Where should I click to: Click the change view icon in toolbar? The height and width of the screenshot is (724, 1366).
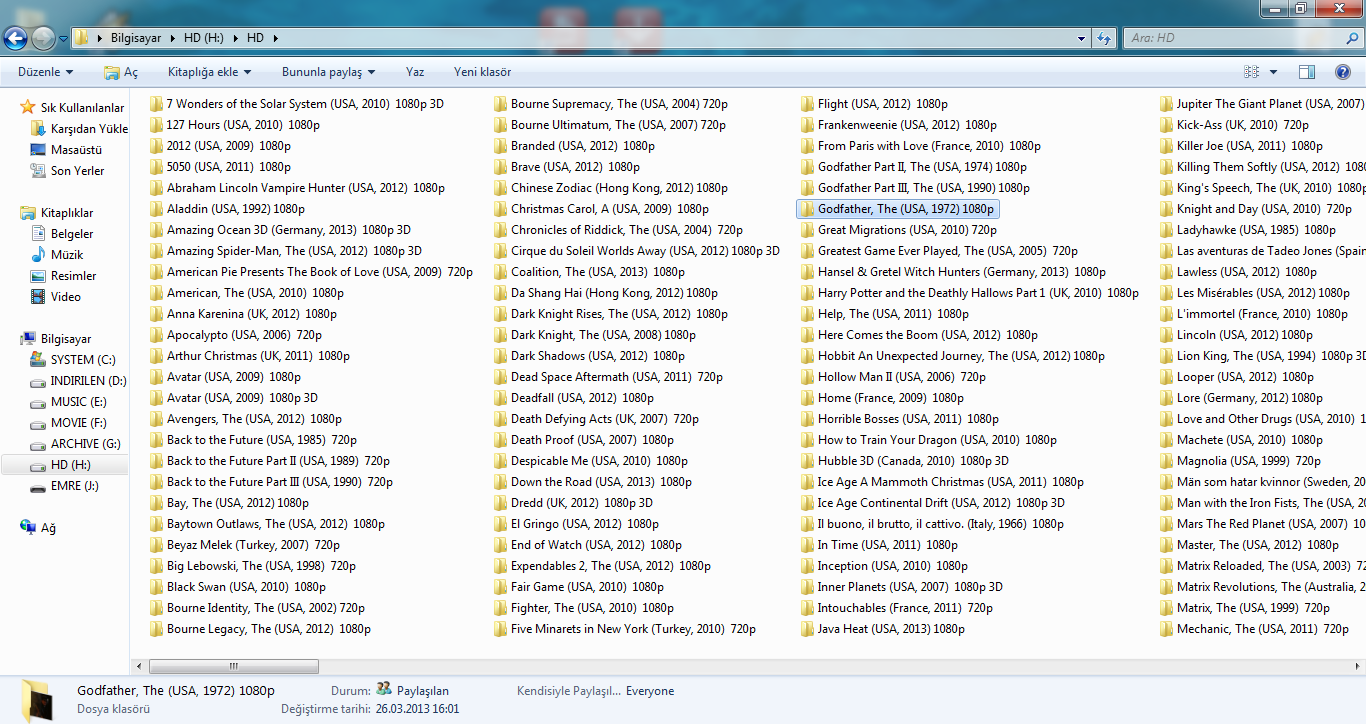[1251, 72]
